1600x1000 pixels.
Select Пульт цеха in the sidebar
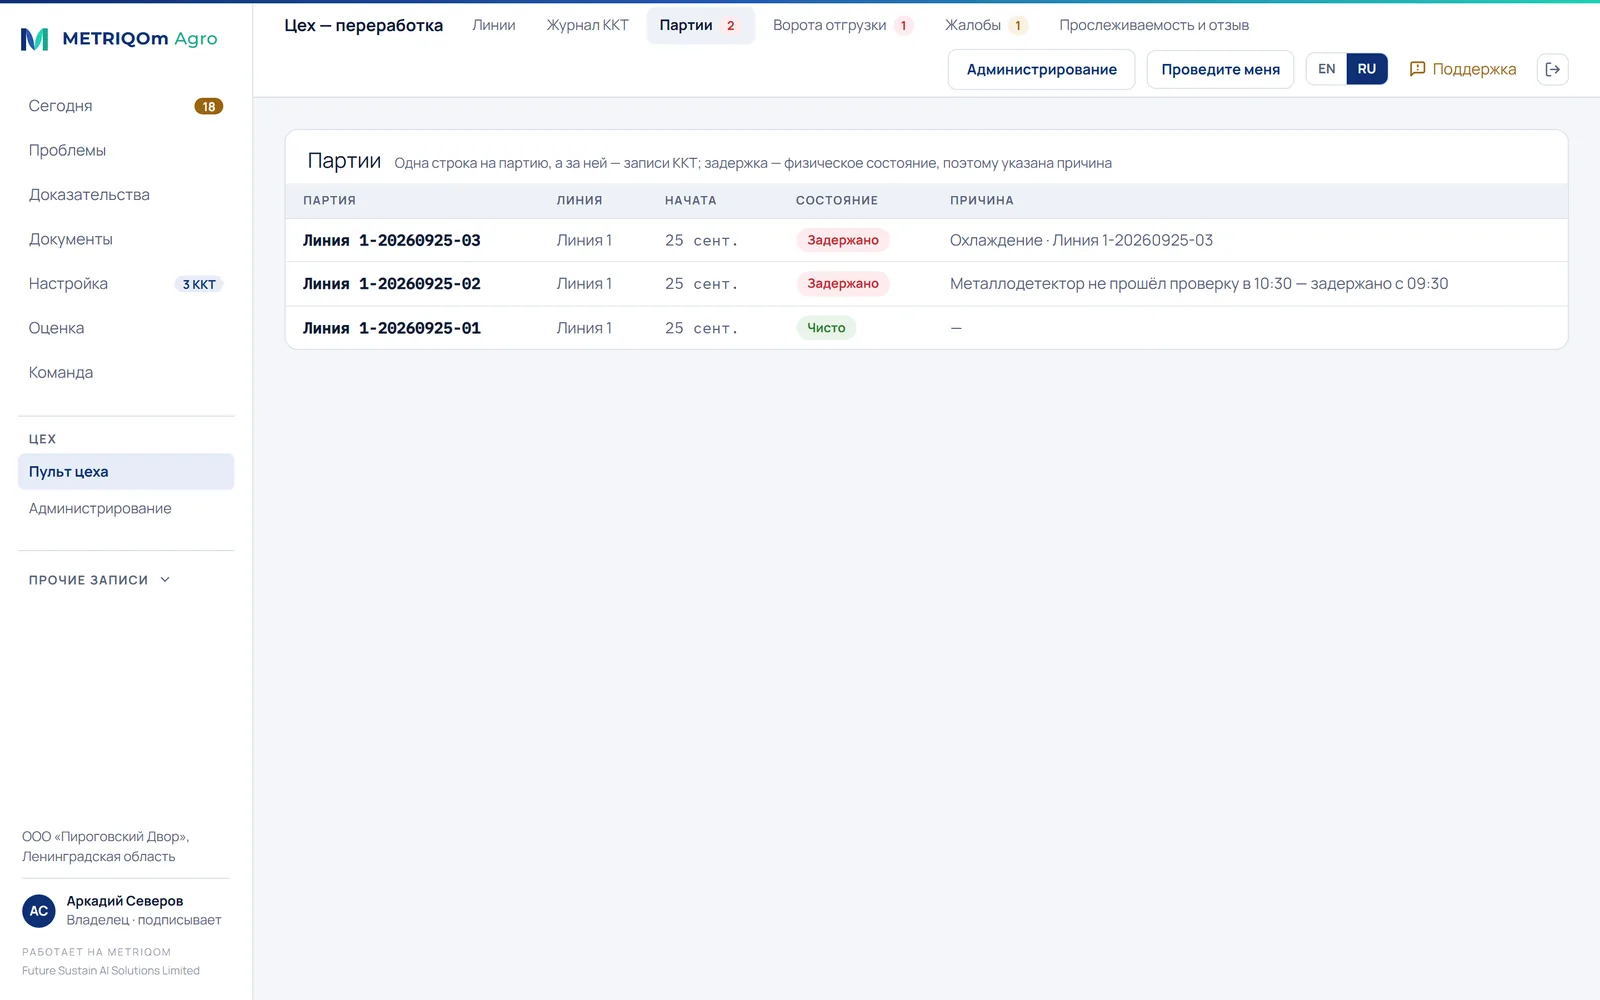pos(126,472)
